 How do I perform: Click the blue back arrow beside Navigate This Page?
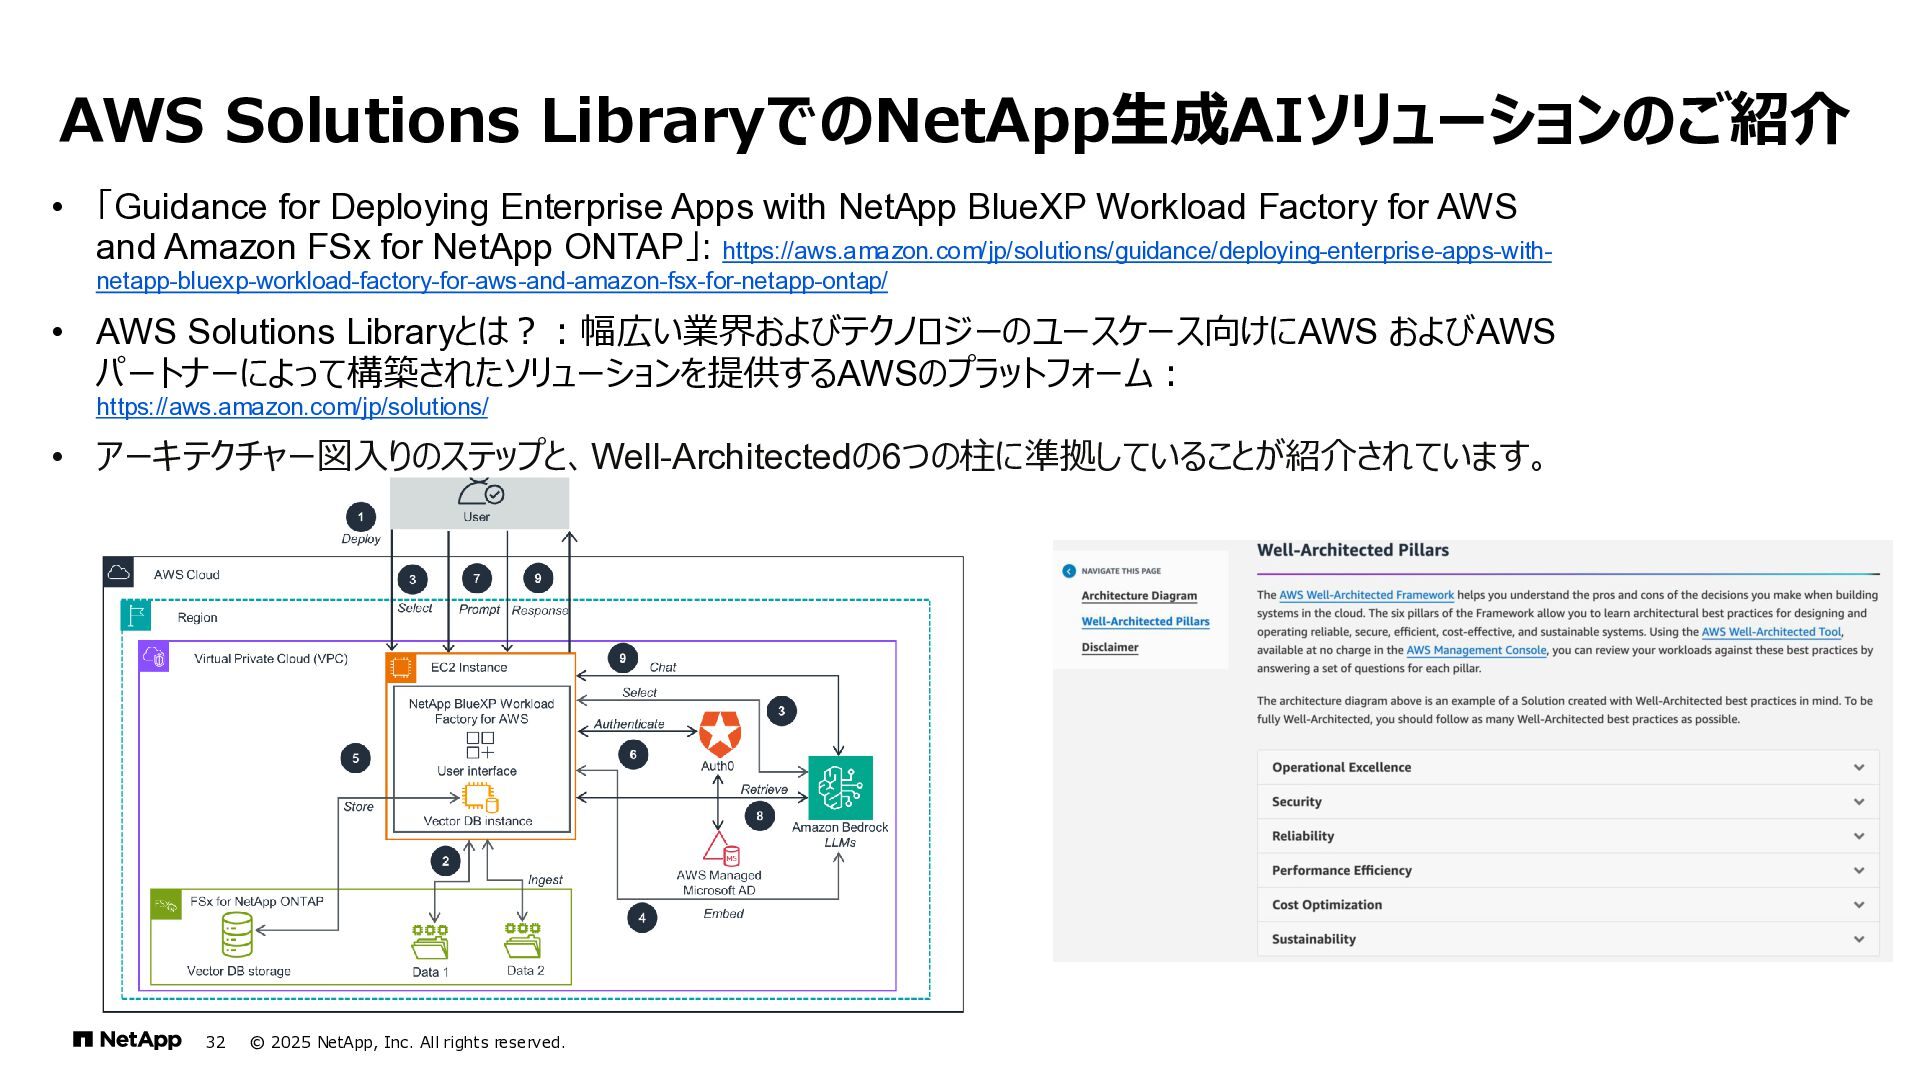[1069, 571]
